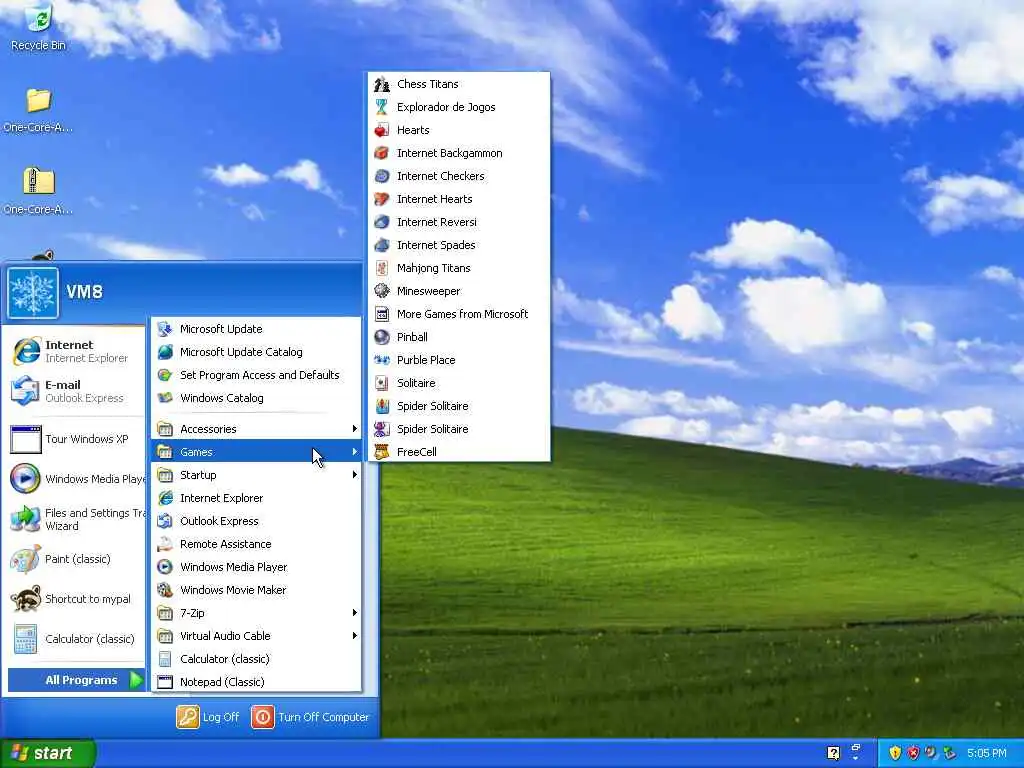This screenshot has width=1024, height=768.
Task: Select Hearts from the Games menu
Action: click(x=459, y=130)
